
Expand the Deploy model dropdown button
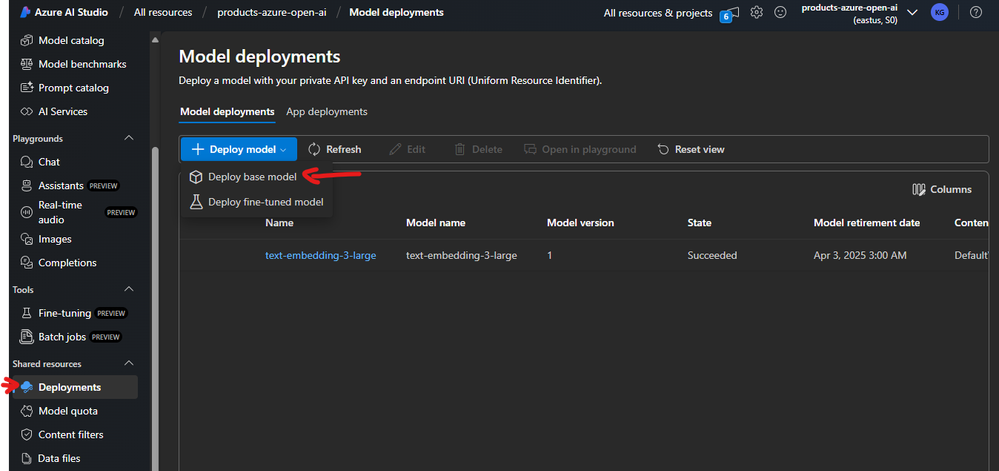tap(239, 149)
